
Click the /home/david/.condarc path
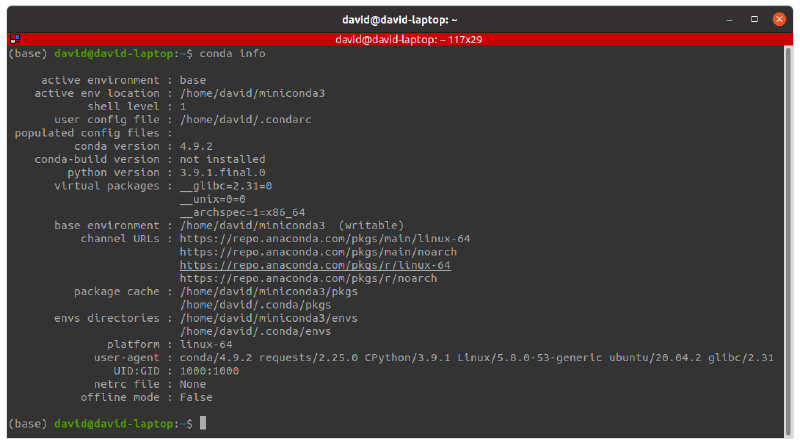click(x=245, y=119)
